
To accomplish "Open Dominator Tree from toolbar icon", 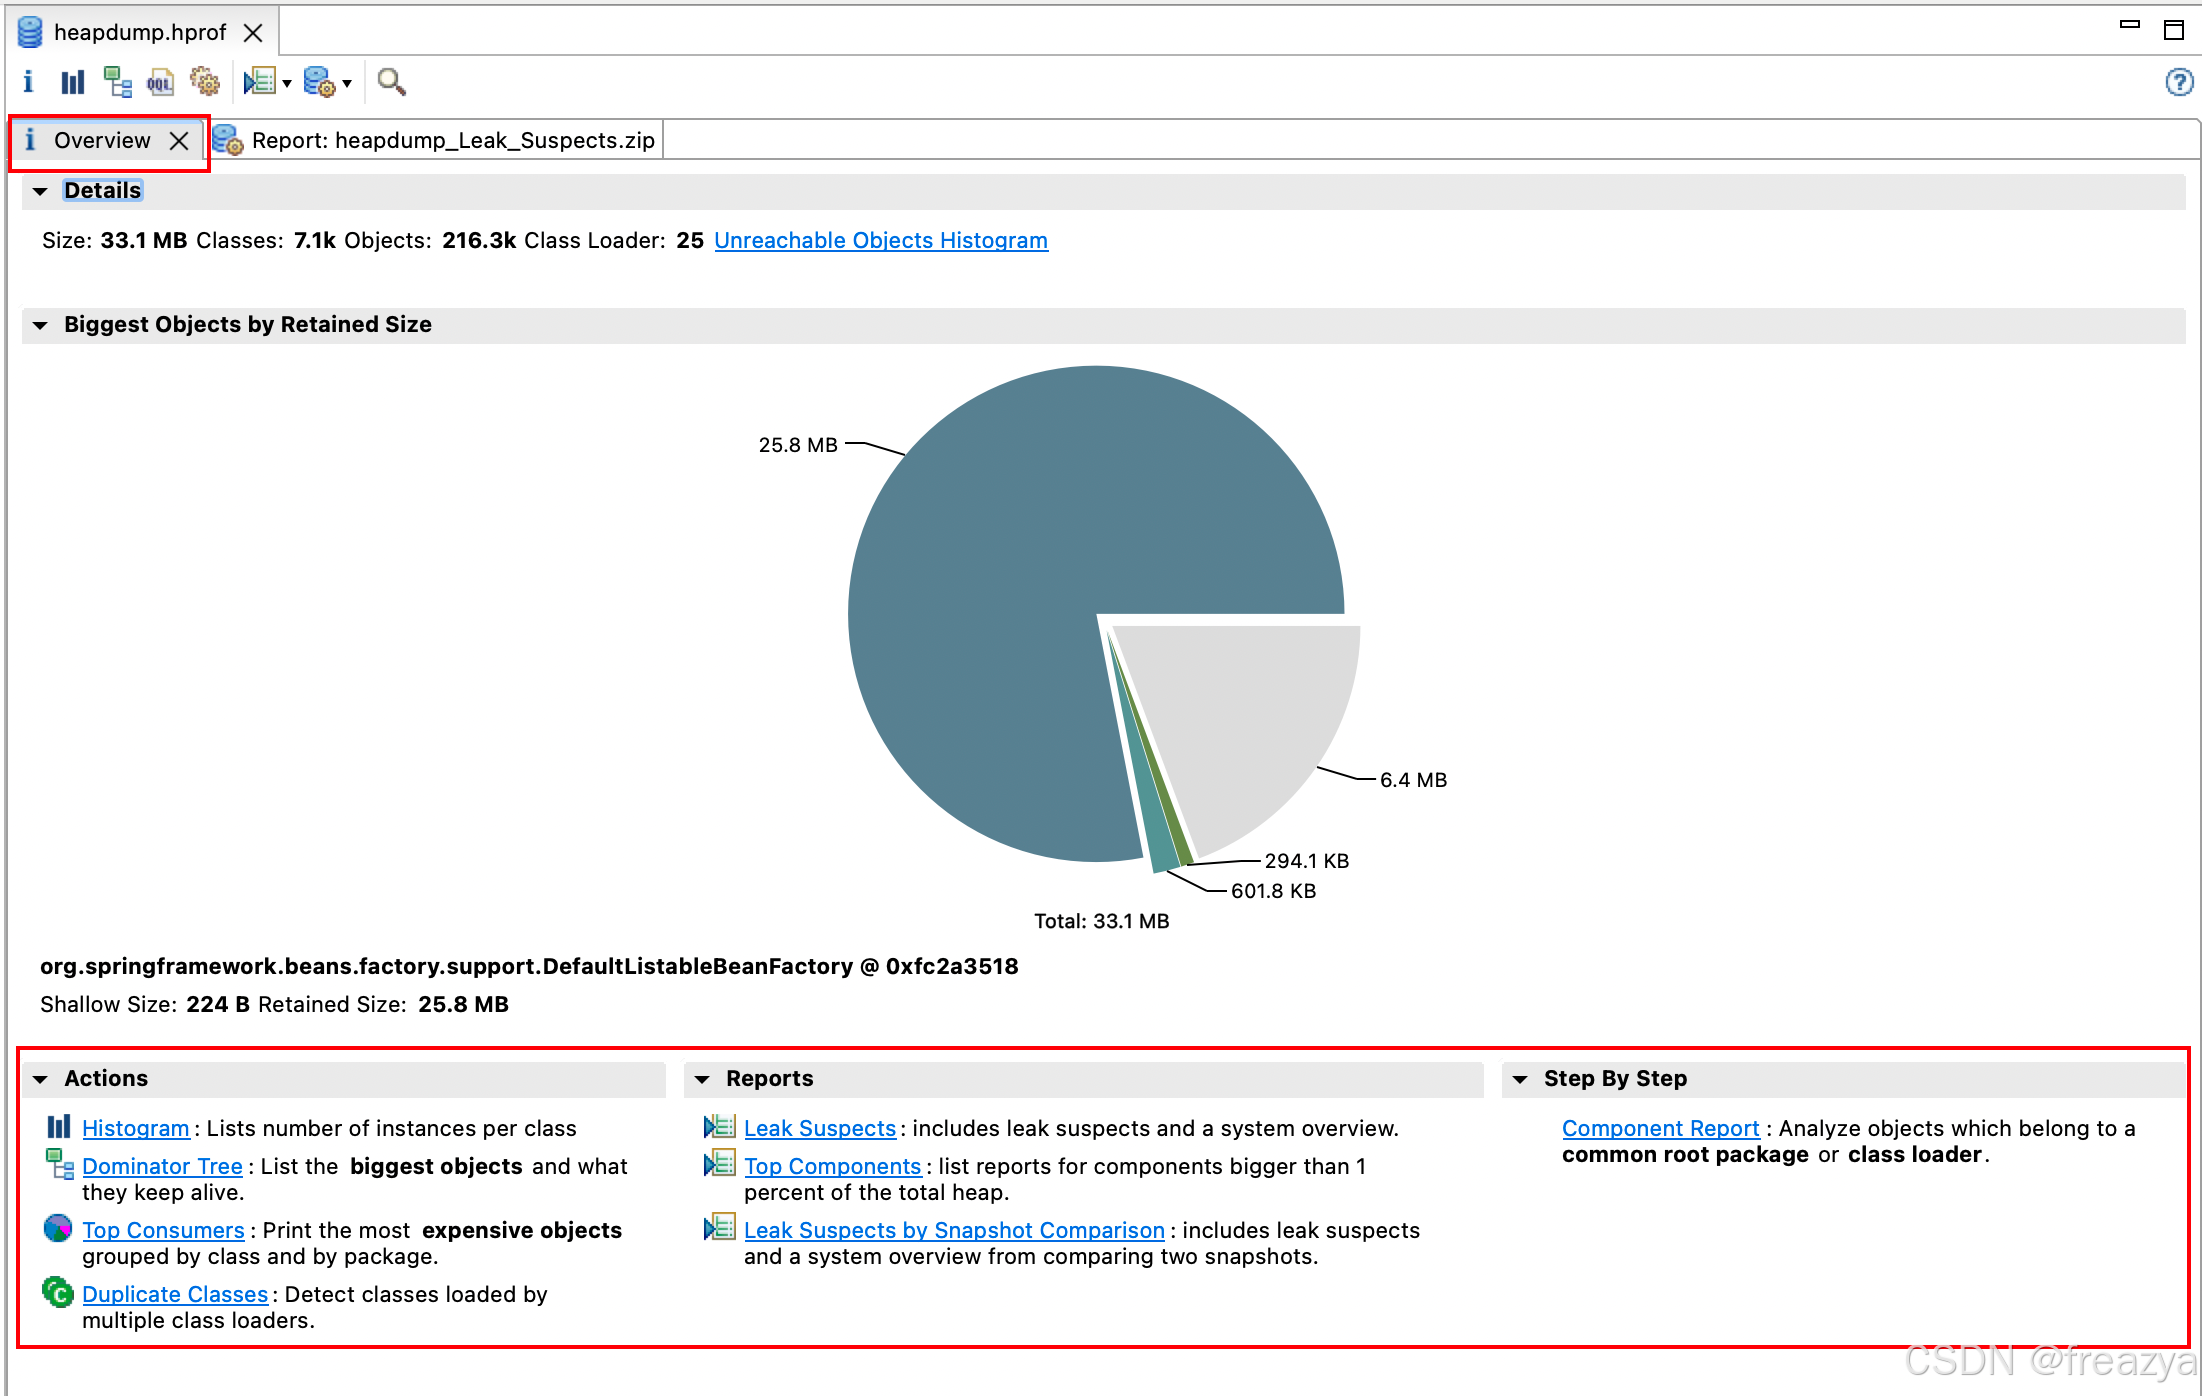I will (x=117, y=82).
